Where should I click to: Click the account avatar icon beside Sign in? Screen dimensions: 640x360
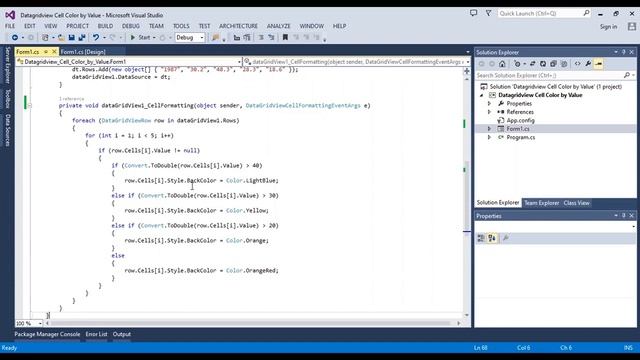pos(632,27)
